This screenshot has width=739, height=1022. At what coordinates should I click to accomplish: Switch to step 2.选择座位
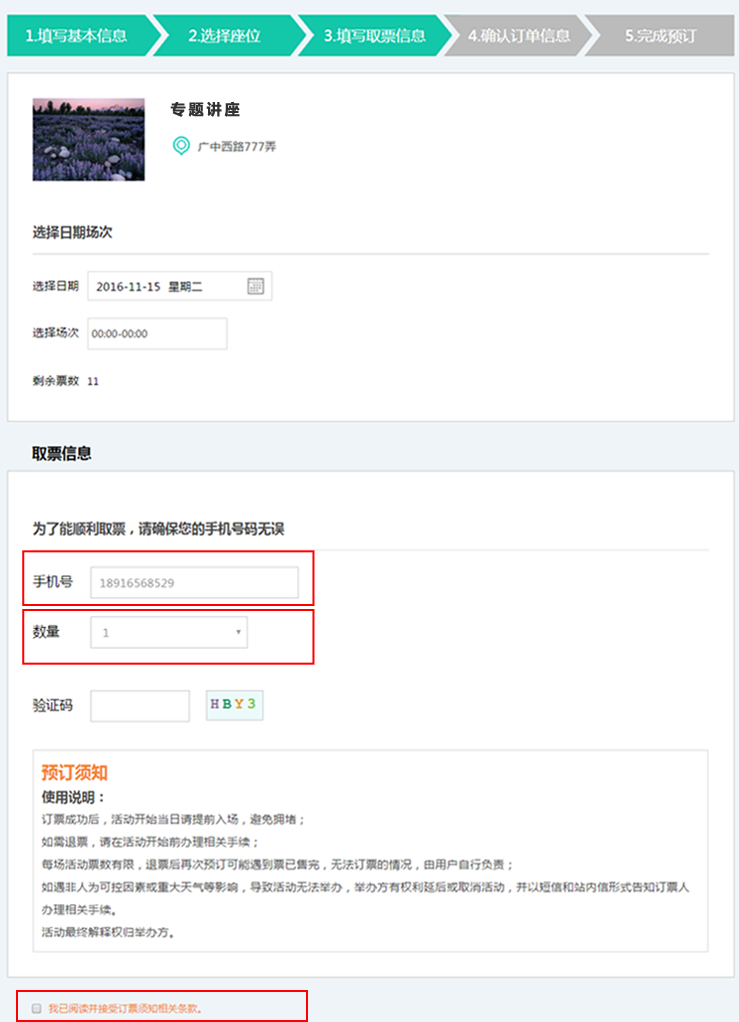(x=225, y=36)
